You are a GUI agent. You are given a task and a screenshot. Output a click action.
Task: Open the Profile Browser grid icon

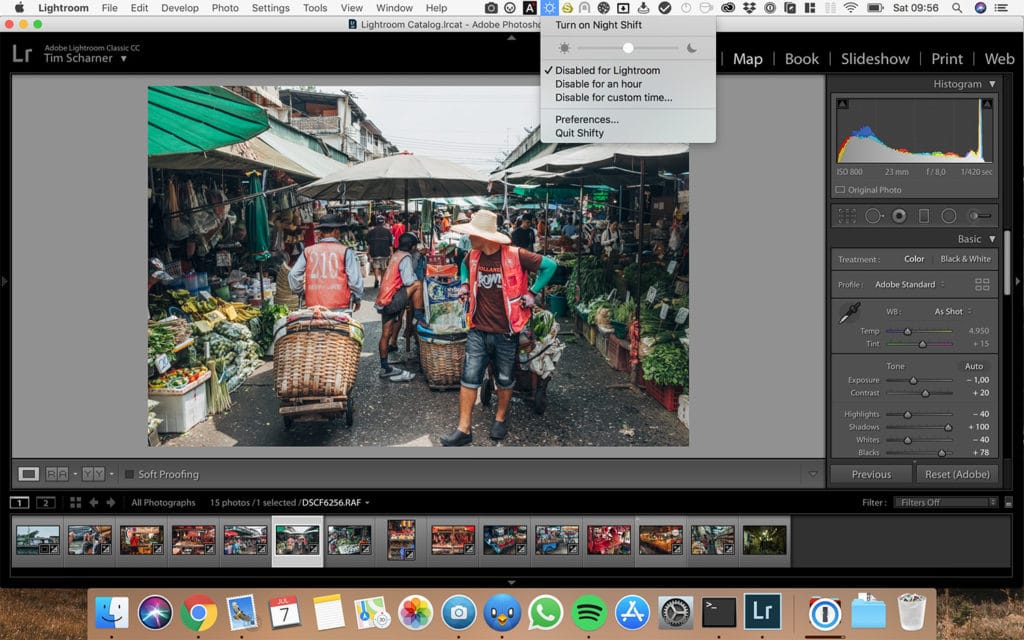(982, 284)
